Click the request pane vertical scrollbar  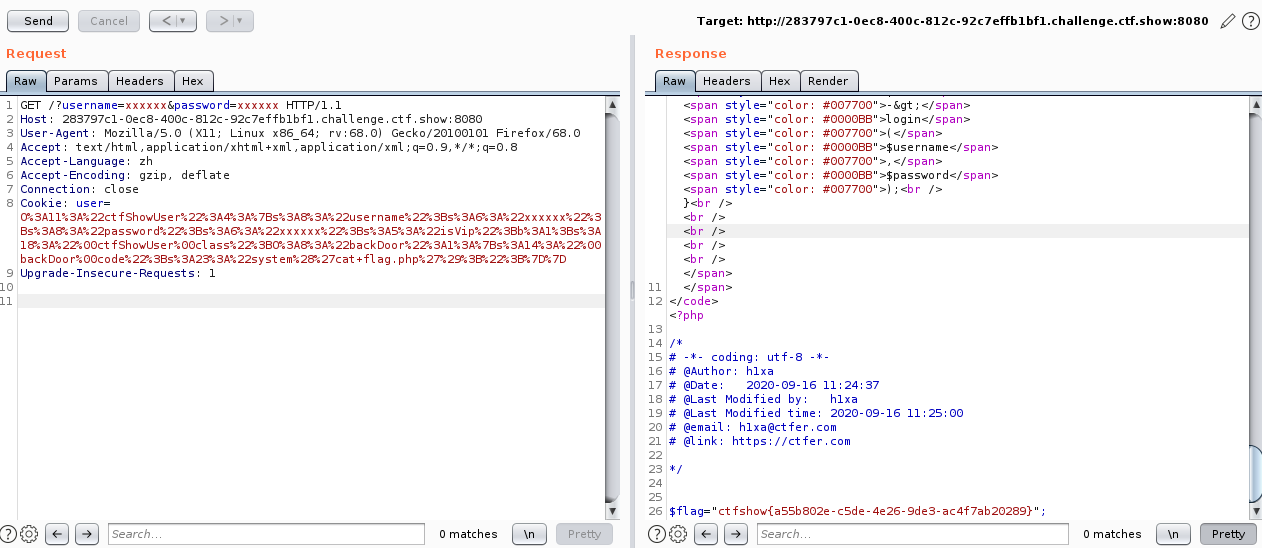click(611, 307)
